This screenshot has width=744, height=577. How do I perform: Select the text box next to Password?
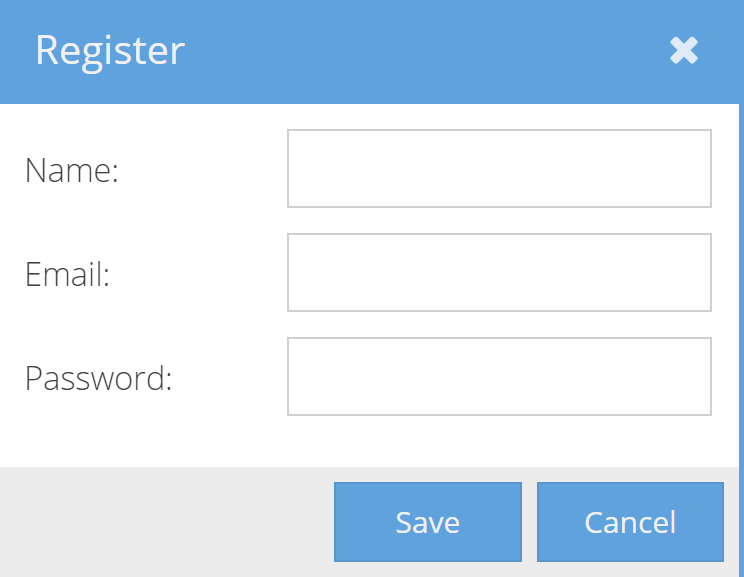(499, 376)
